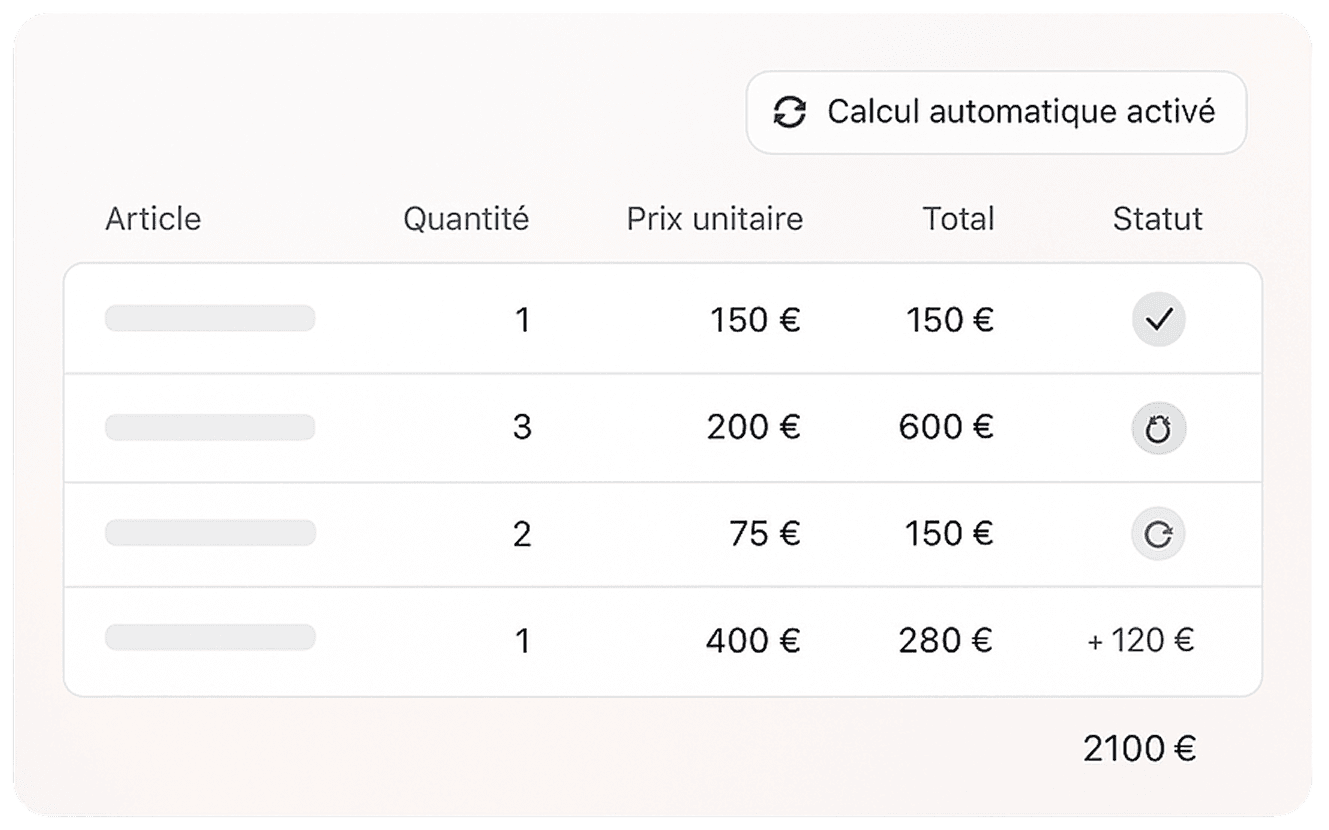
Task: Toggle the Calcul automatique activé button
Action: tap(996, 112)
